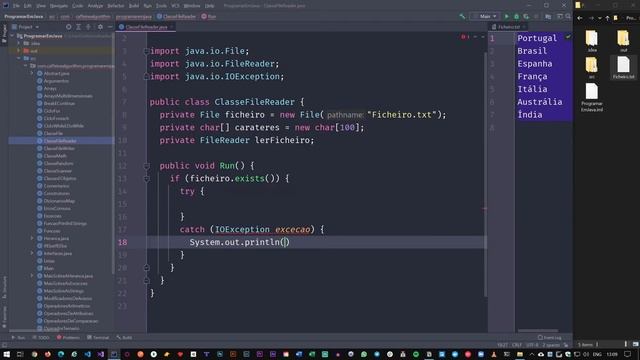Click the Windows Start button
Screen dimensions: 640x360
[x=7, y=354]
